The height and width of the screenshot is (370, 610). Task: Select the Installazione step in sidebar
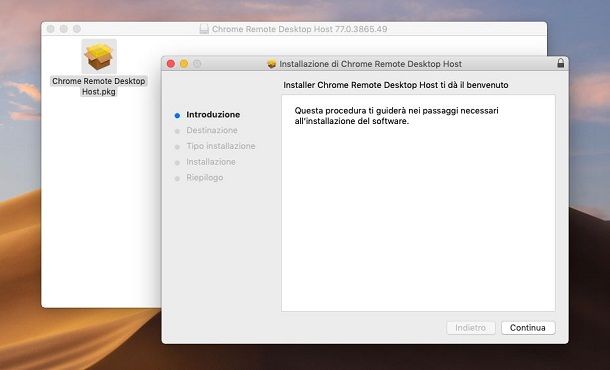[211, 162]
